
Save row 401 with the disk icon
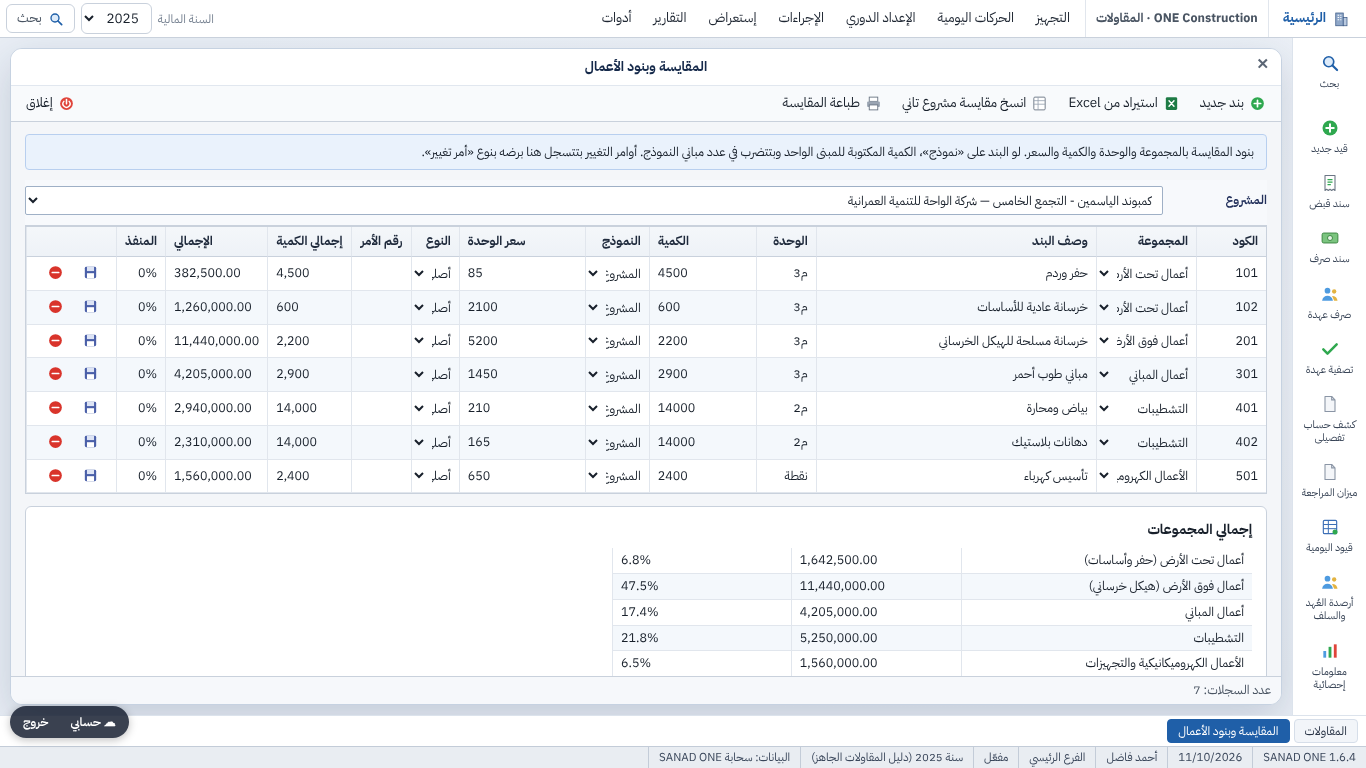coord(90,408)
